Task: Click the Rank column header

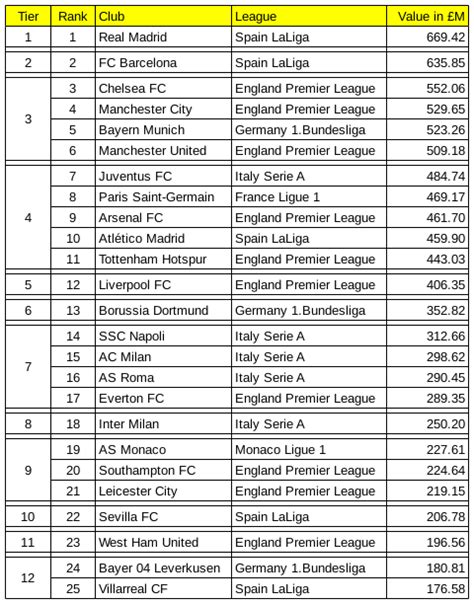Action: pyautogui.click(x=73, y=17)
